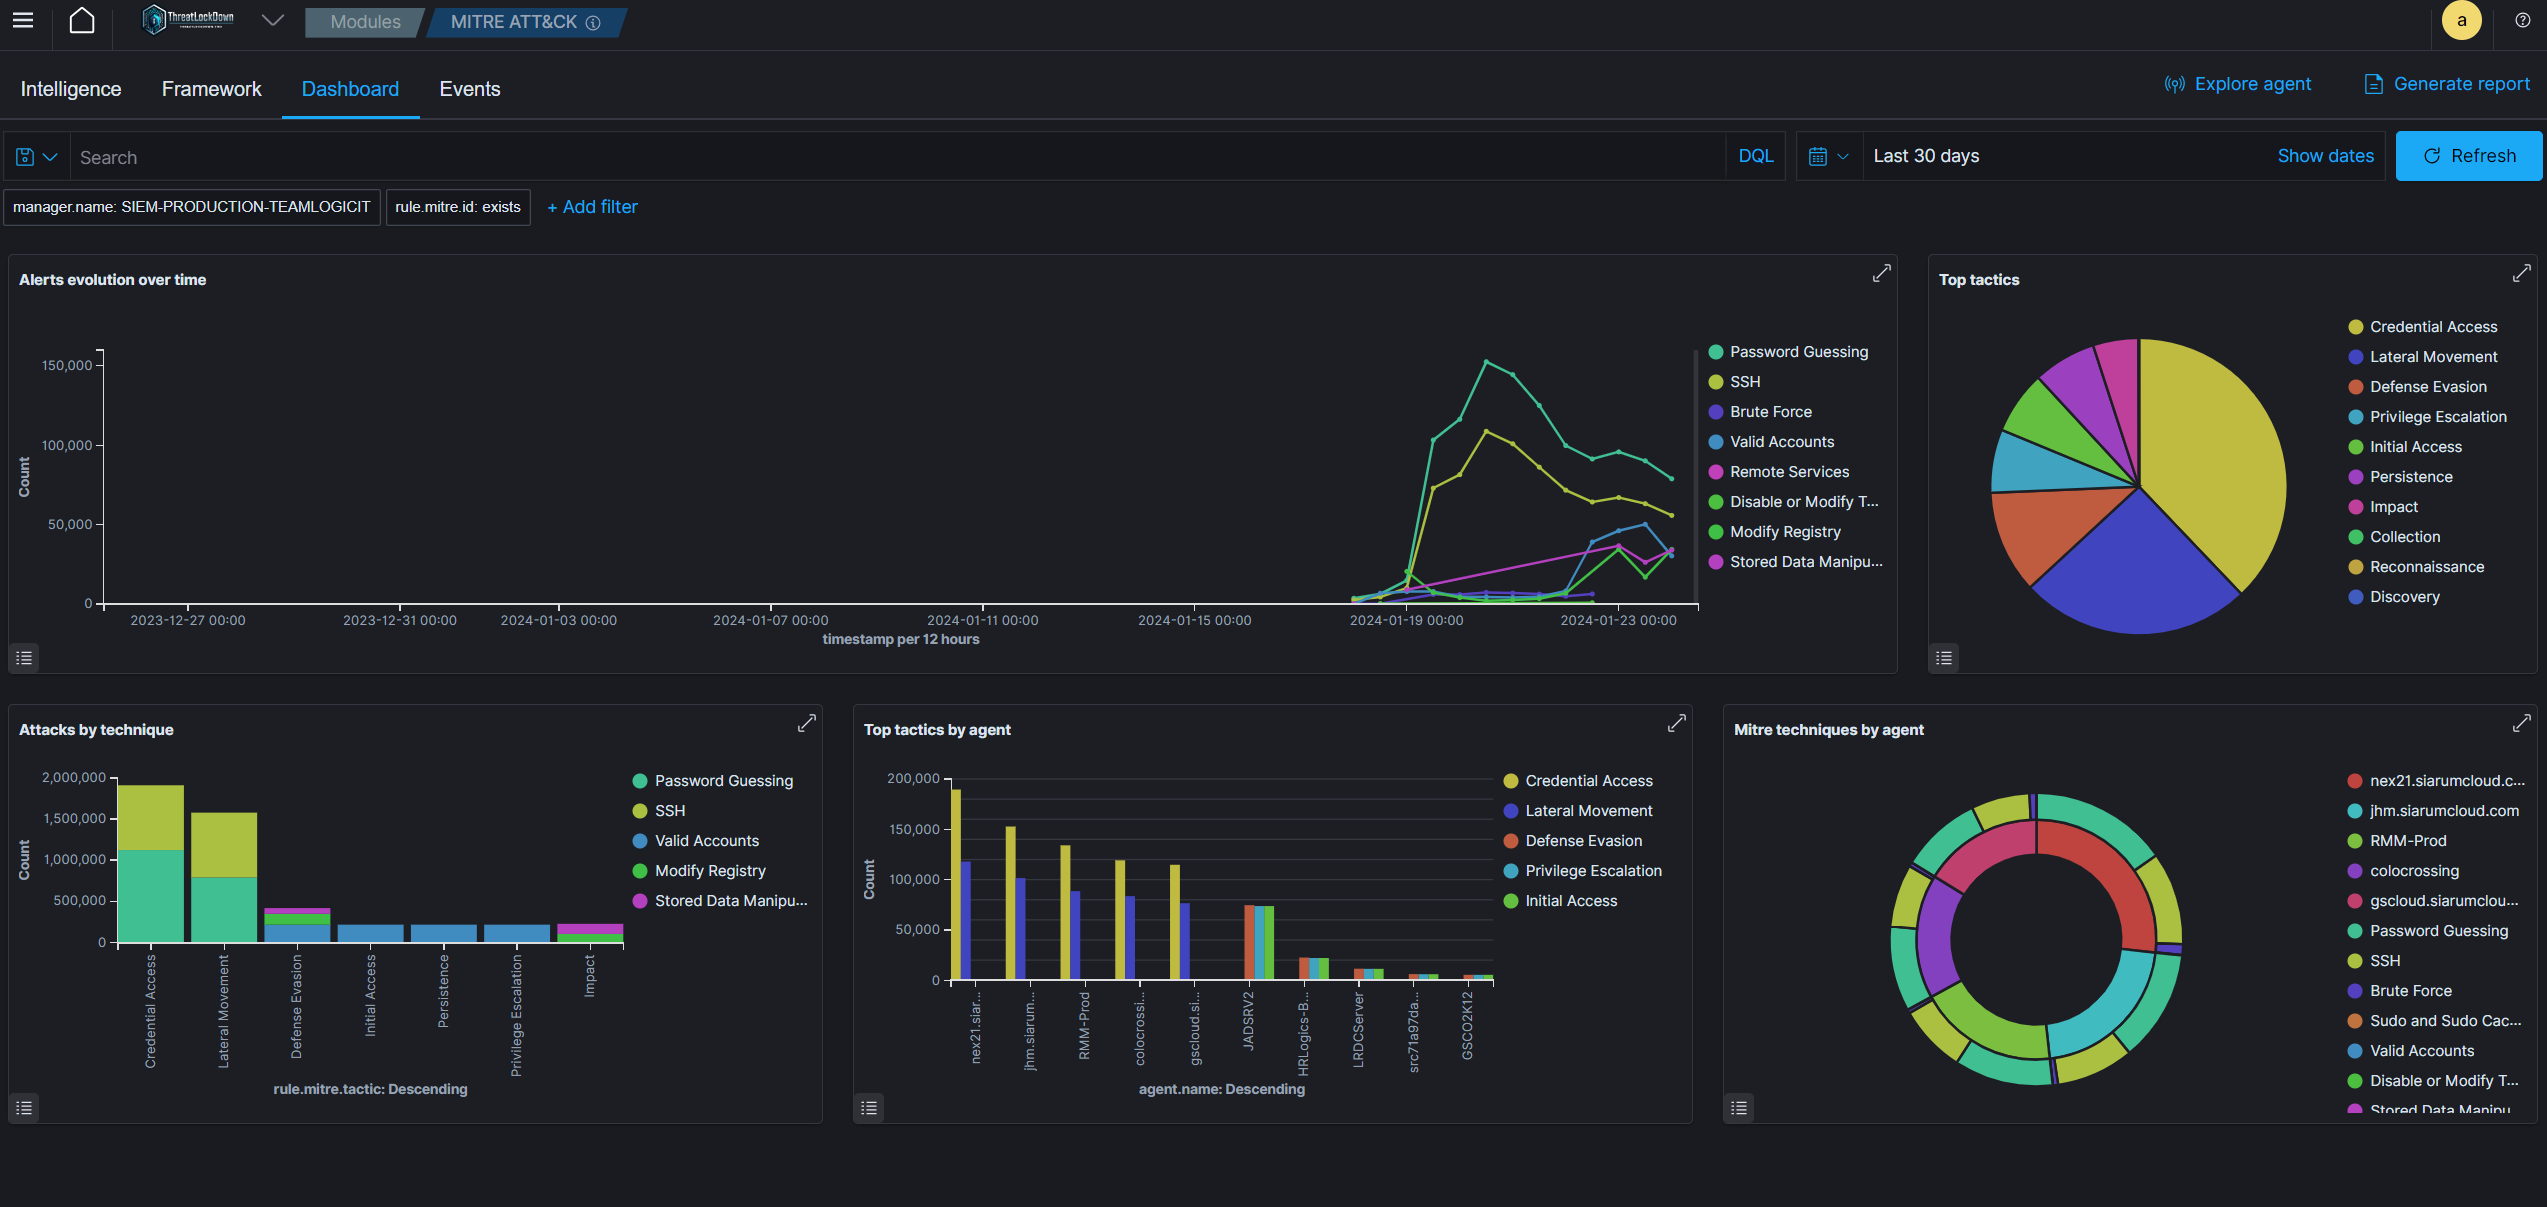Toggle Defense Evasion in tactics by agent legend
The width and height of the screenshot is (2547, 1207).
(1583, 841)
